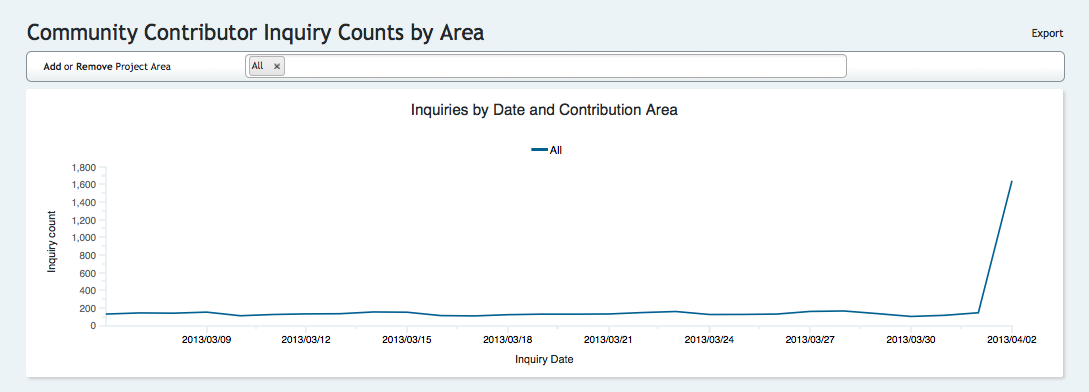The width and height of the screenshot is (1089, 392).
Task: Click the 2013/03/21 axis date label
Action: pos(608,340)
